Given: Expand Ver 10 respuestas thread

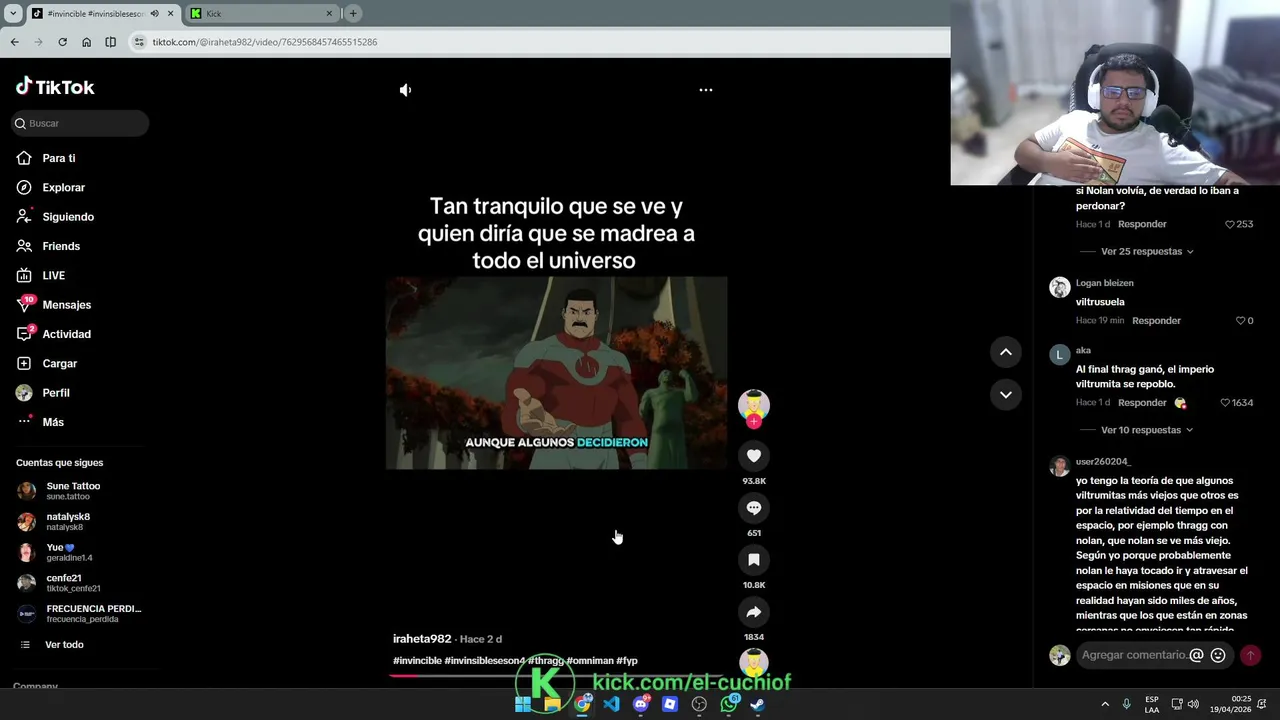Looking at the screenshot, I should (x=1147, y=430).
